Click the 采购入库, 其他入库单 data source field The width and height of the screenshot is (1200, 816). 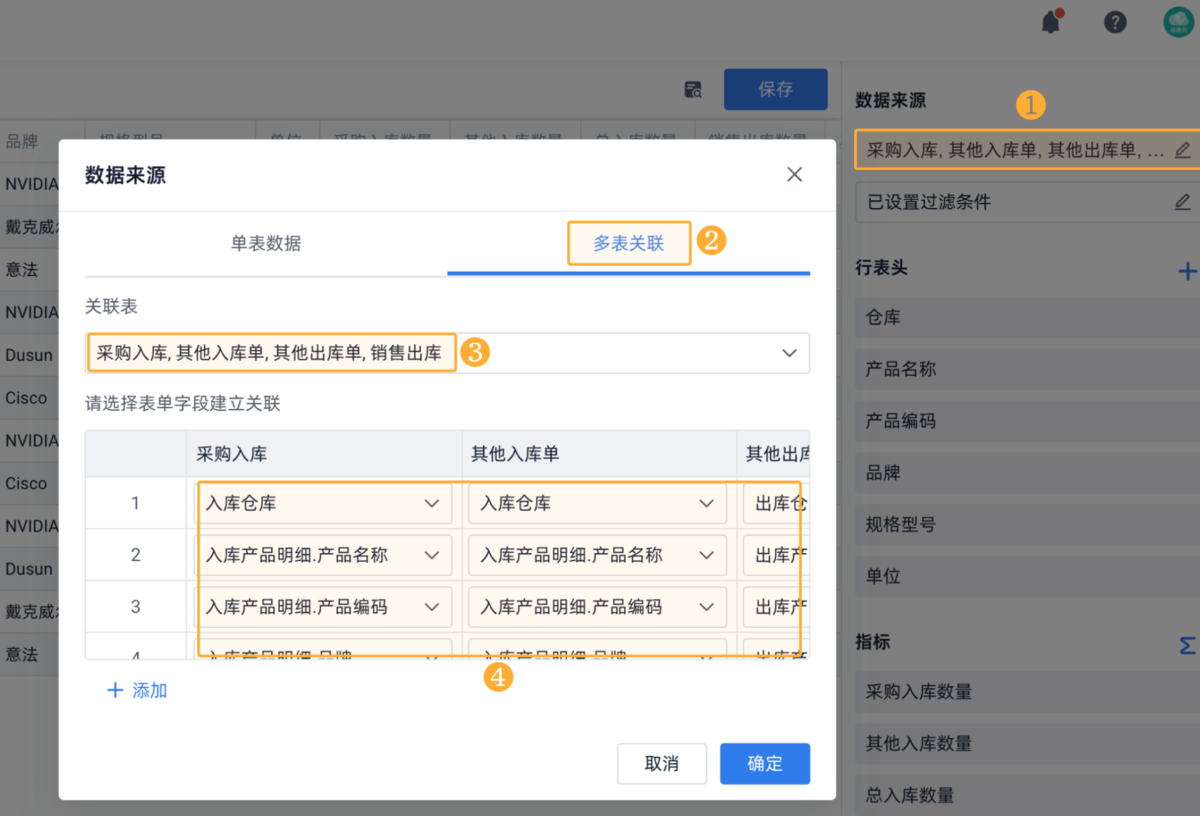pyautogui.click(x=1027, y=150)
